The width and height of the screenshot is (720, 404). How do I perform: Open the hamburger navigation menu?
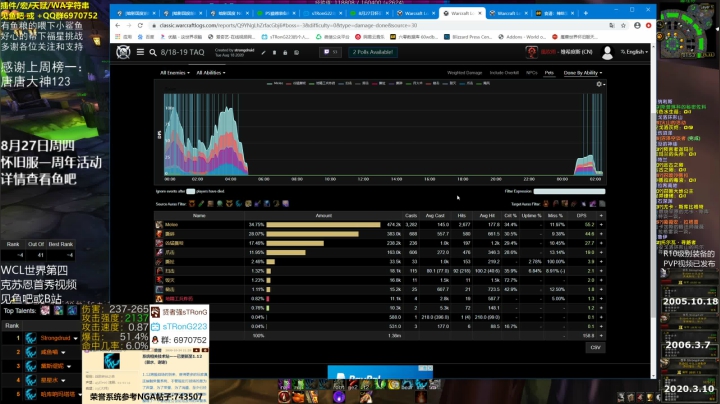pos(140,52)
